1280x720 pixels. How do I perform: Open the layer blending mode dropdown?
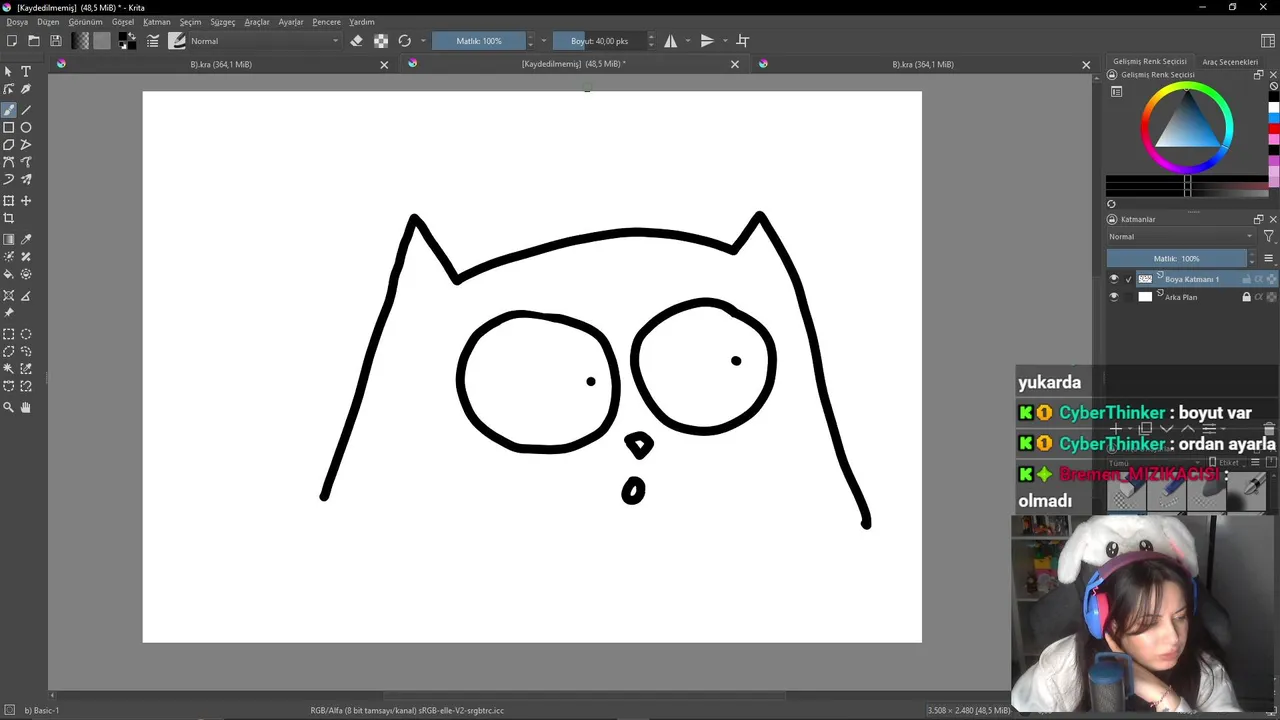(x=1180, y=237)
